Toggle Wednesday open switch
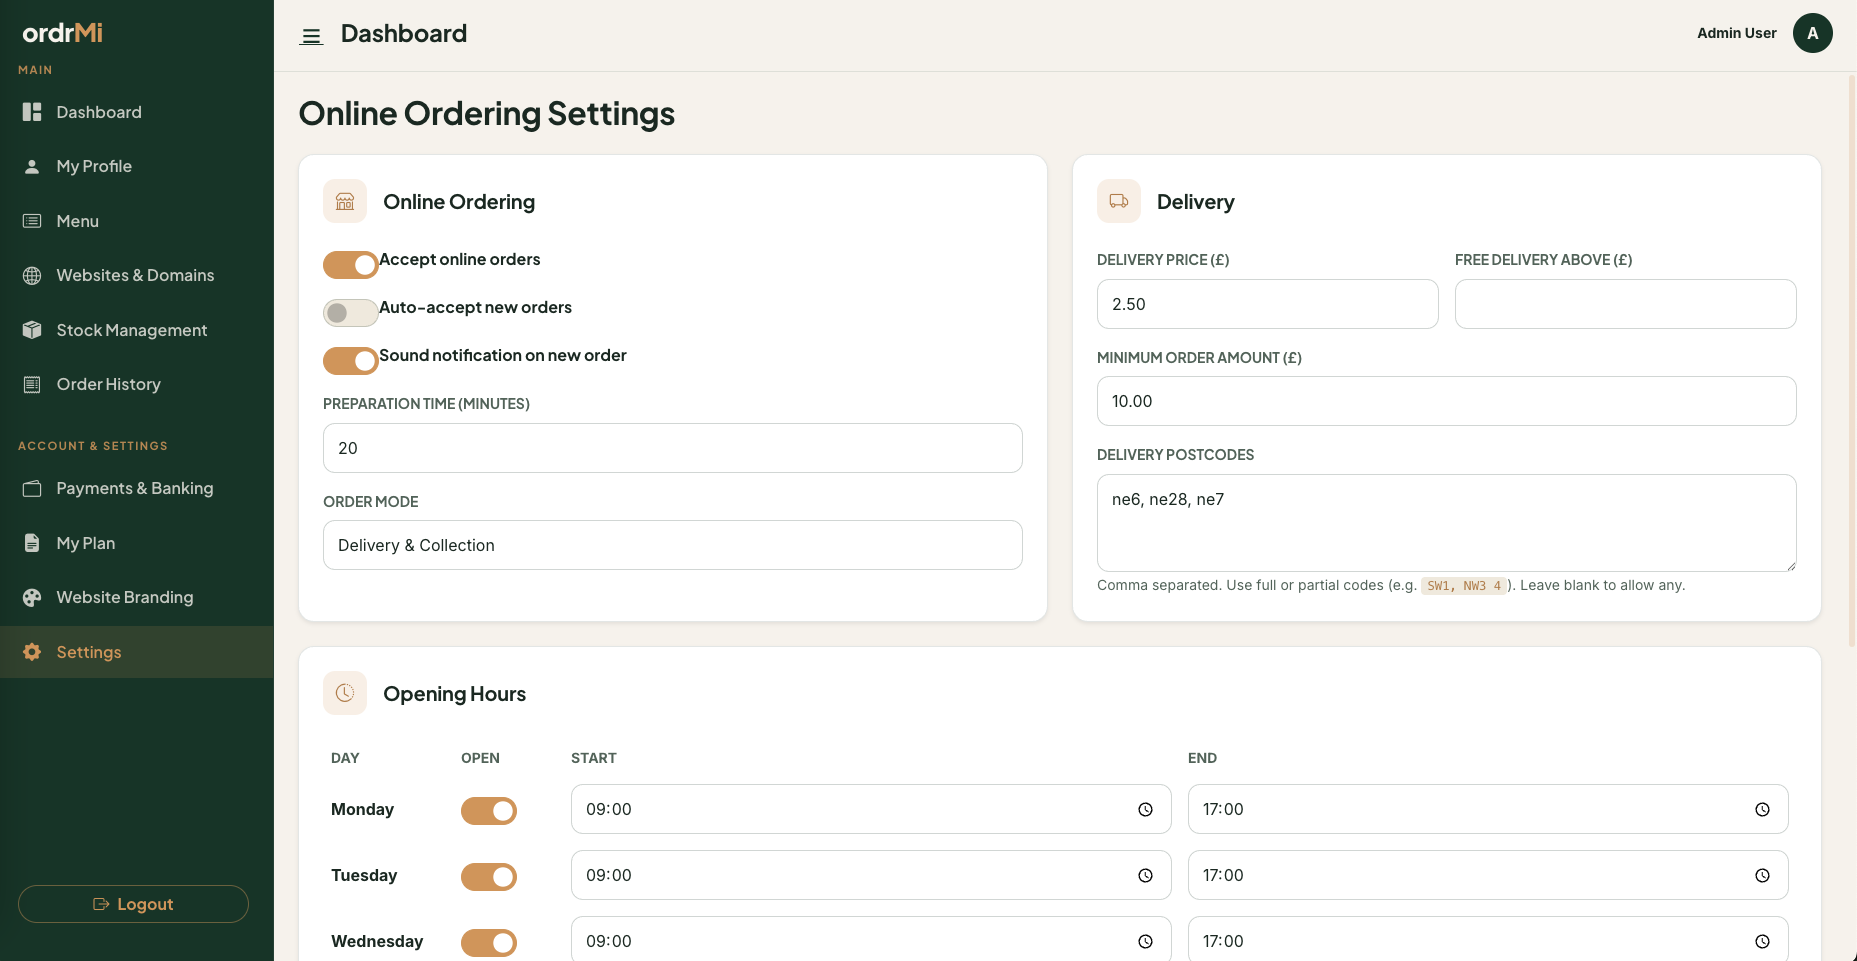This screenshot has height=961, width=1857. point(489,943)
